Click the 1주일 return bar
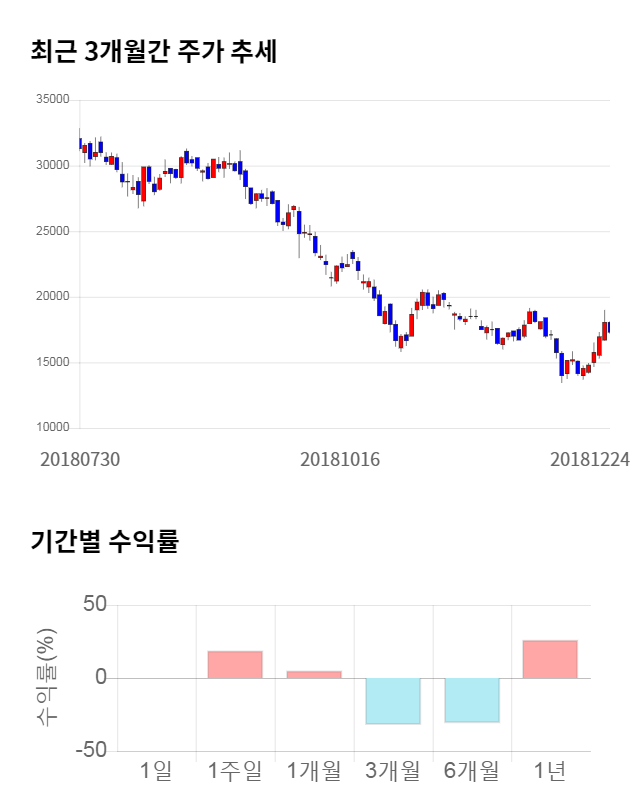 pos(235,665)
